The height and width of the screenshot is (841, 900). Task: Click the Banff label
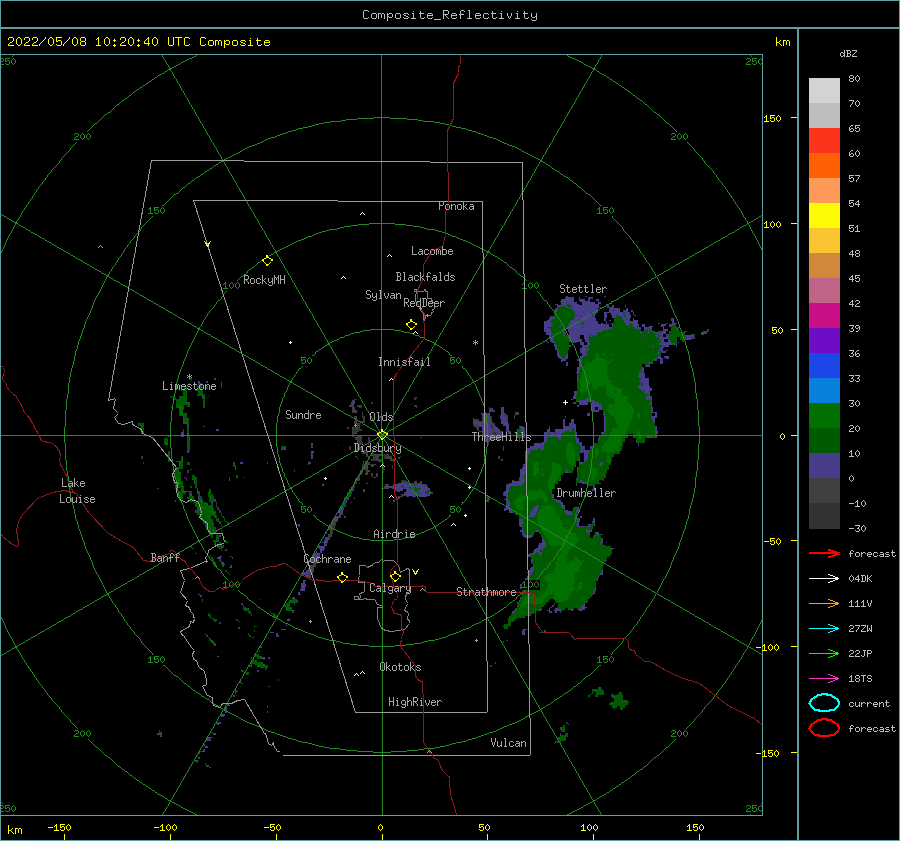(165, 558)
